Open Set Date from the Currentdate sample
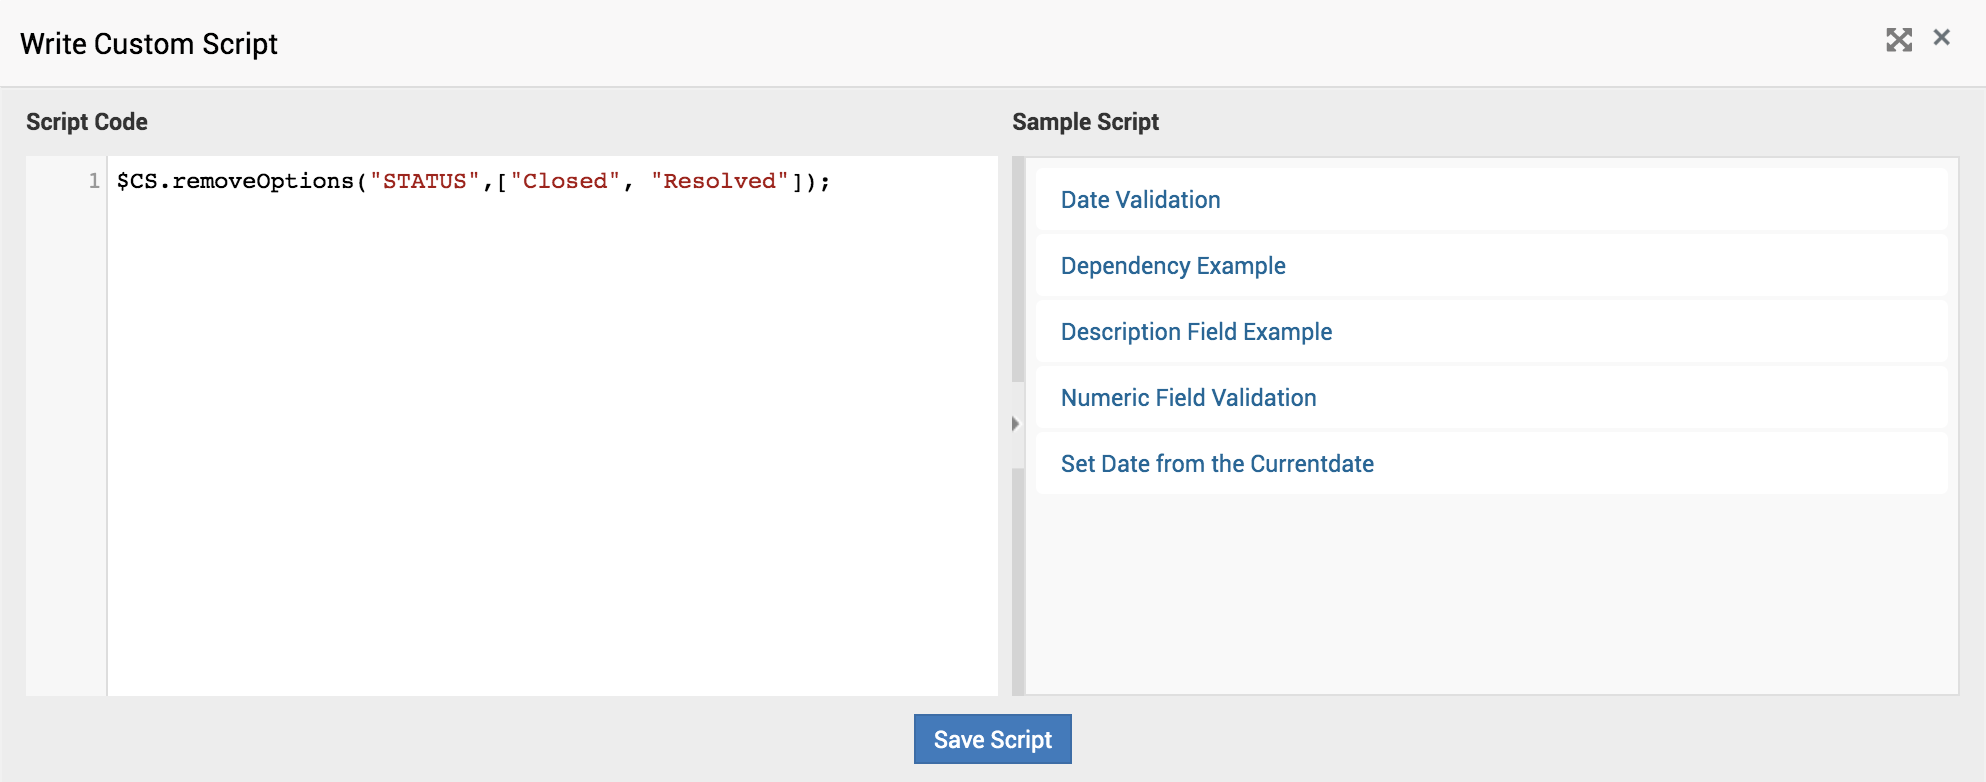Viewport: 1986px width, 782px height. [x=1217, y=464]
